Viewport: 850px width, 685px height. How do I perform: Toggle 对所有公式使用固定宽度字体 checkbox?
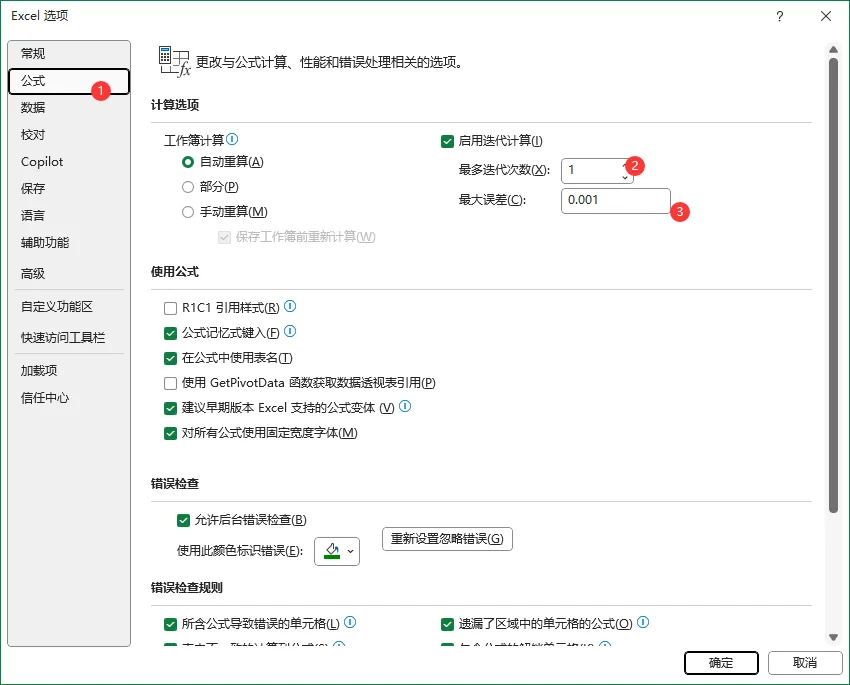(x=170, y=433)
